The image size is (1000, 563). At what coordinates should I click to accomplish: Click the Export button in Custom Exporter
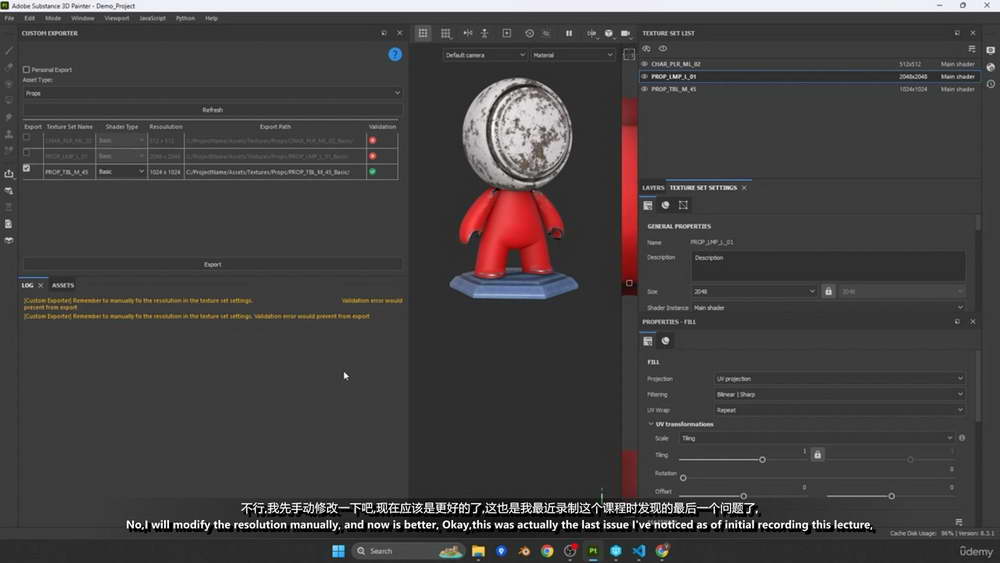coord(212,265)
